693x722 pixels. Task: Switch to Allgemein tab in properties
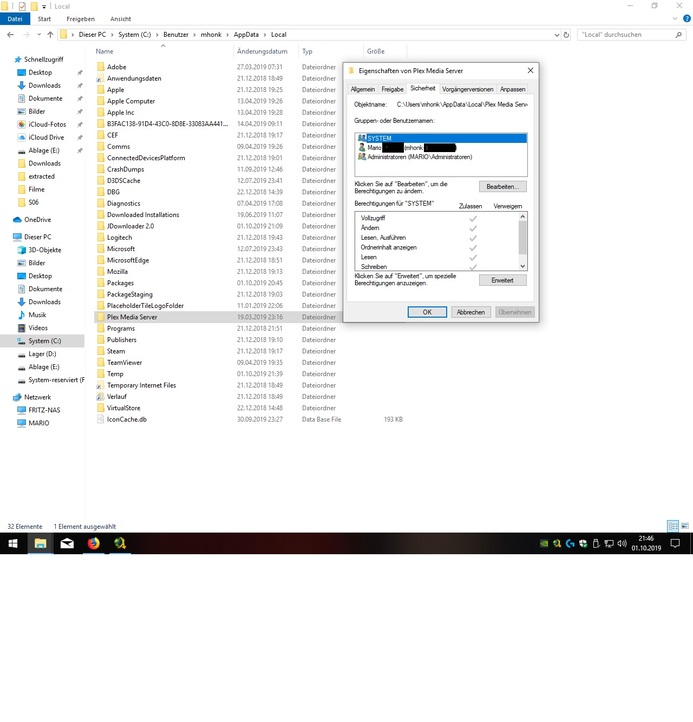pyautogui.click(x=362, y=89)
